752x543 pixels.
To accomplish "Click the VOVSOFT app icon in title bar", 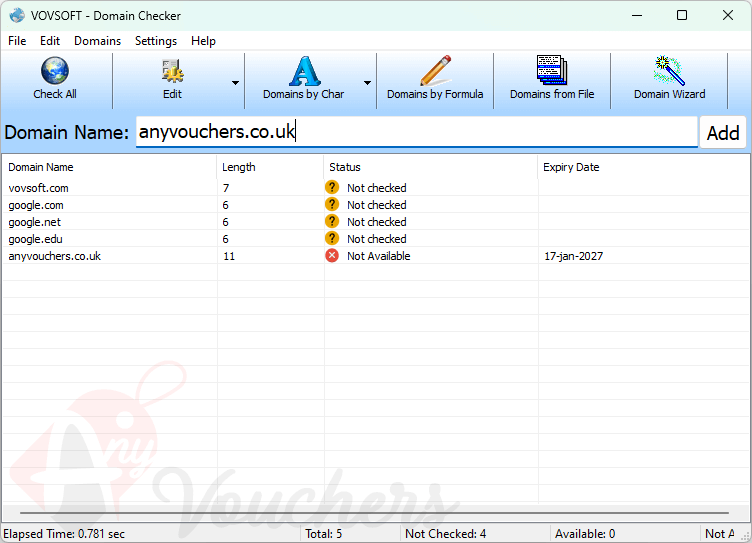I will [17, 15].
